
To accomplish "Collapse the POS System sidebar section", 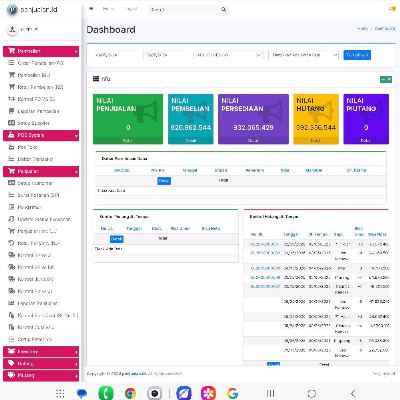I will click(x=41, y=135).
